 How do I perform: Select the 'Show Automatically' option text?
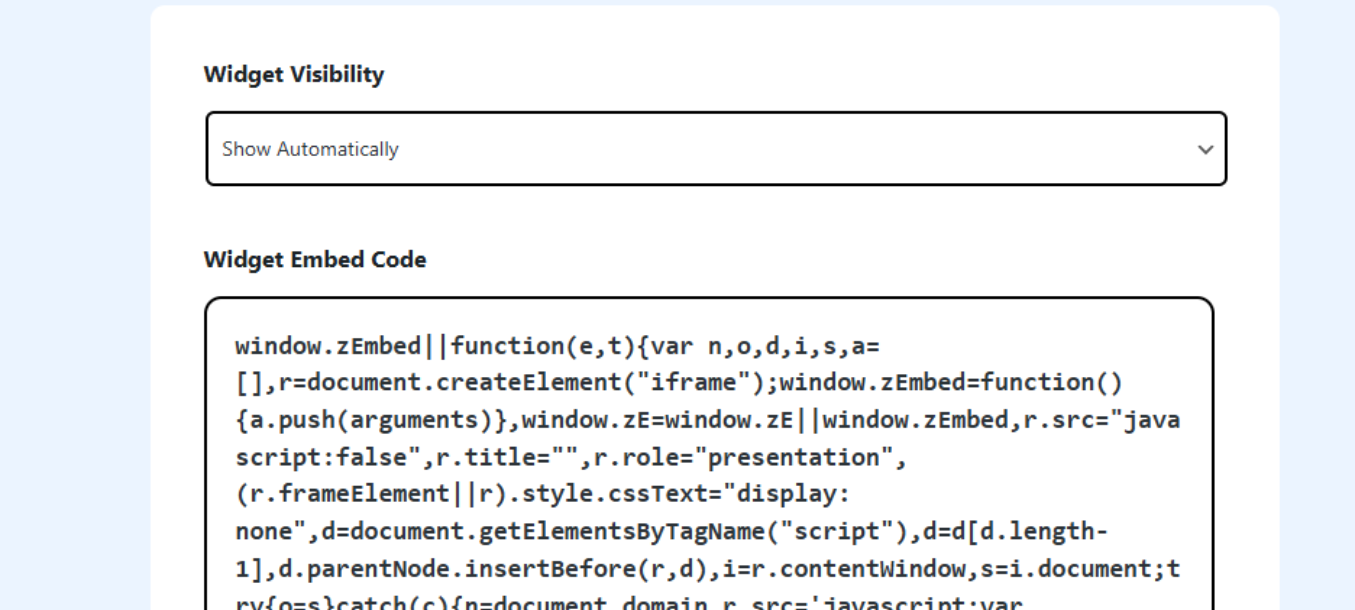[310, 149]
